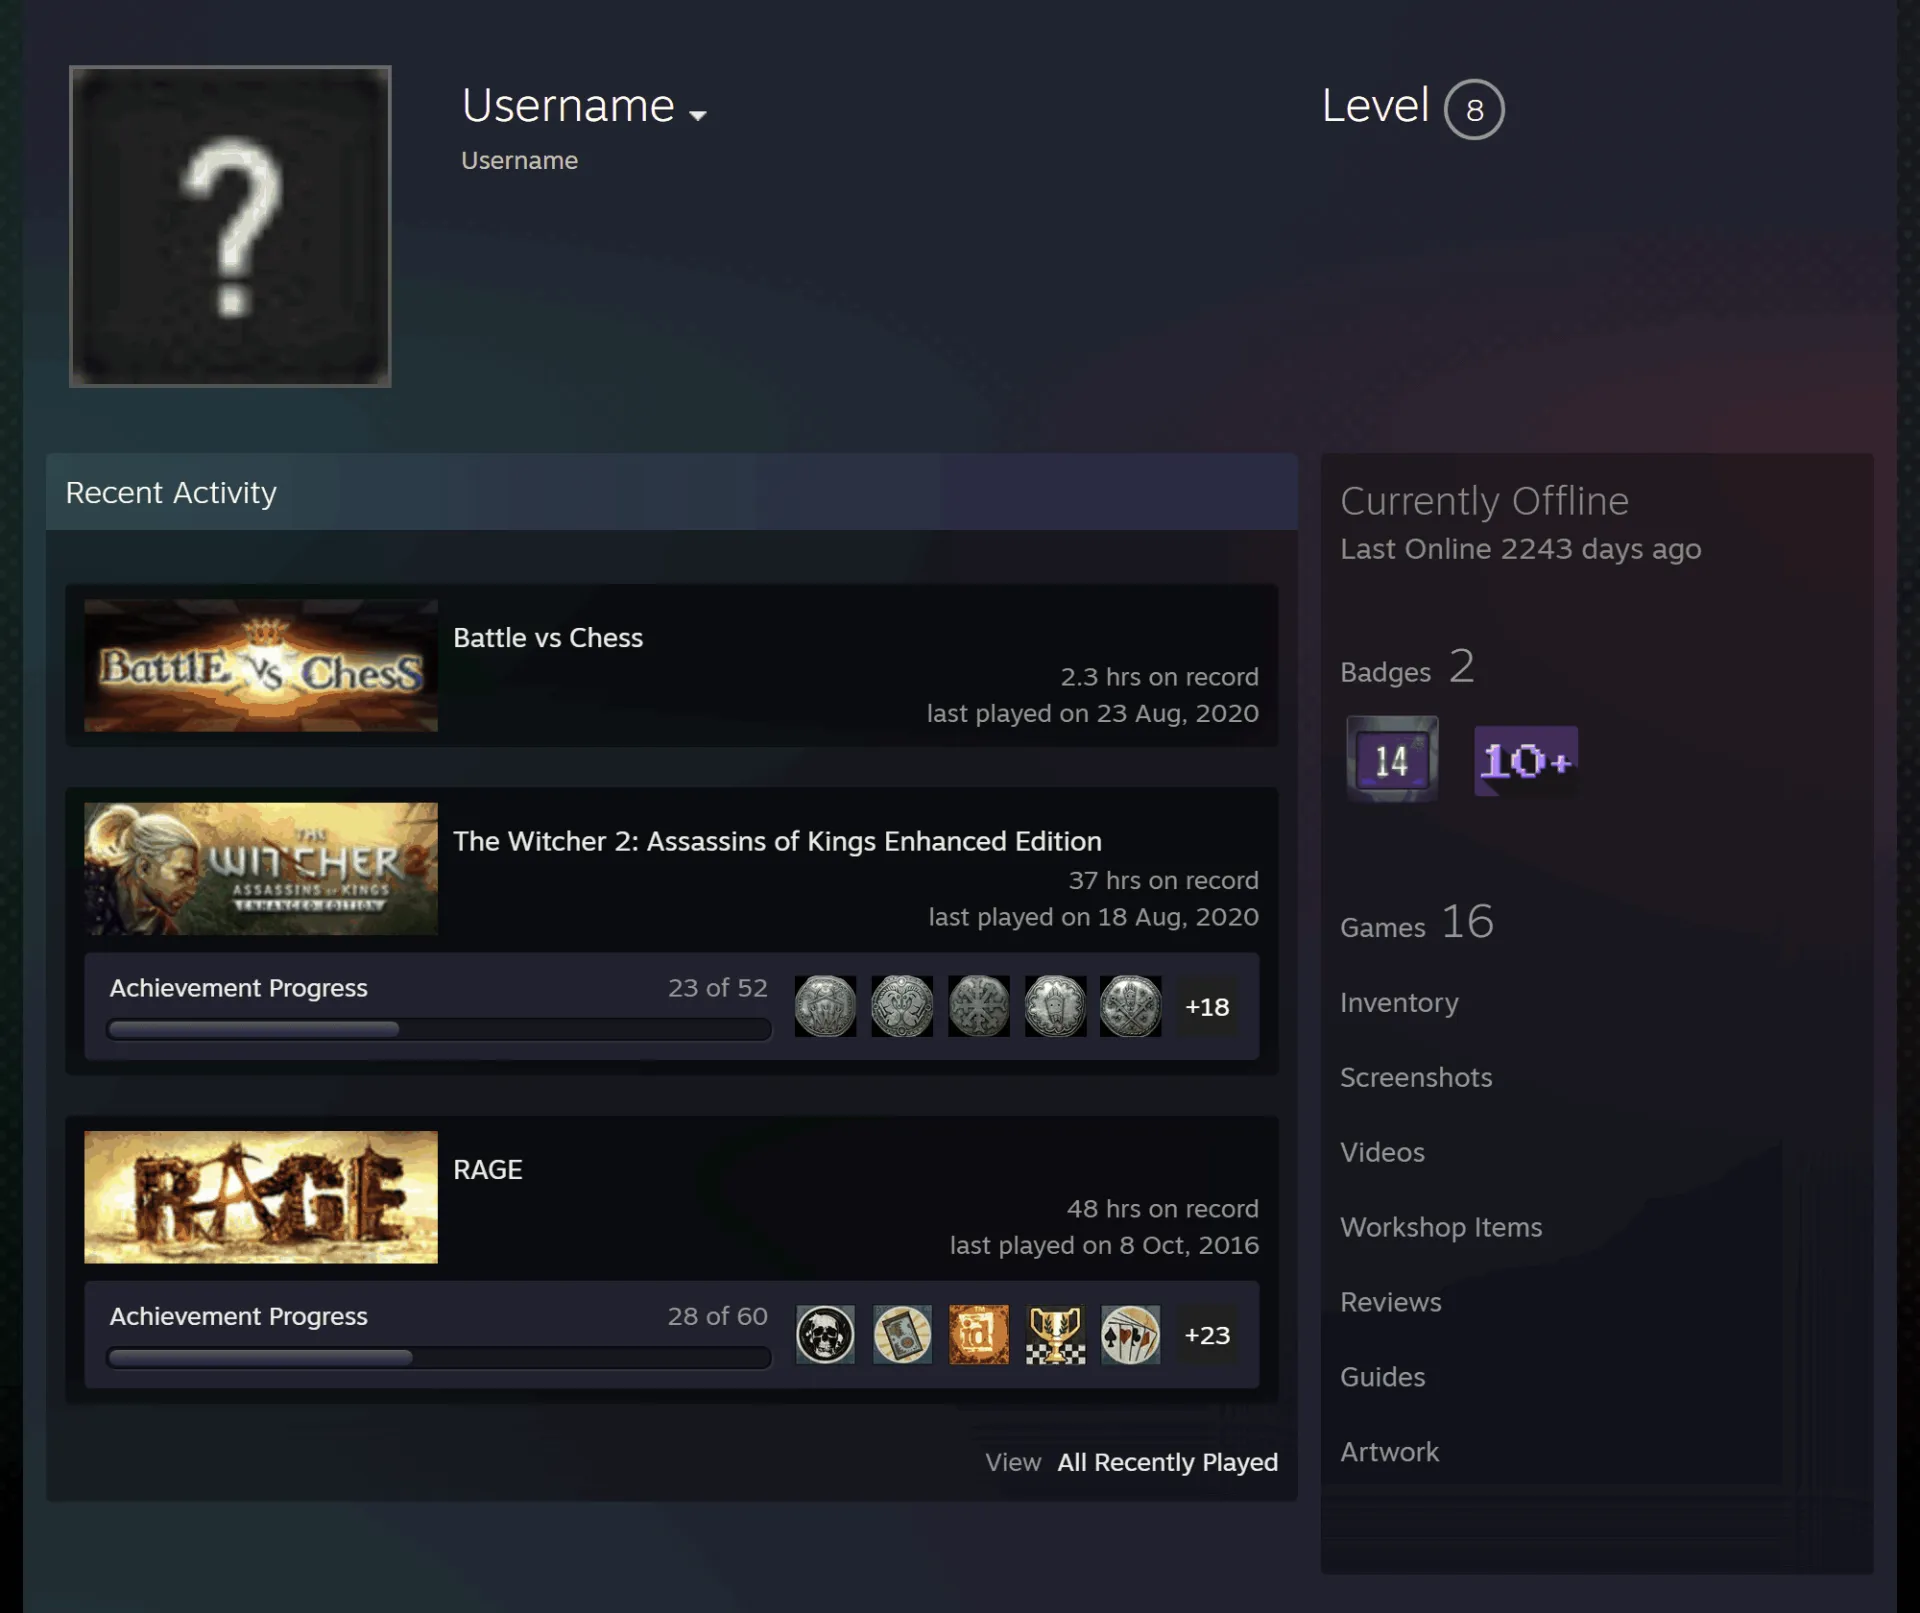Open the Username dropdown arrow

click(698, 115)
